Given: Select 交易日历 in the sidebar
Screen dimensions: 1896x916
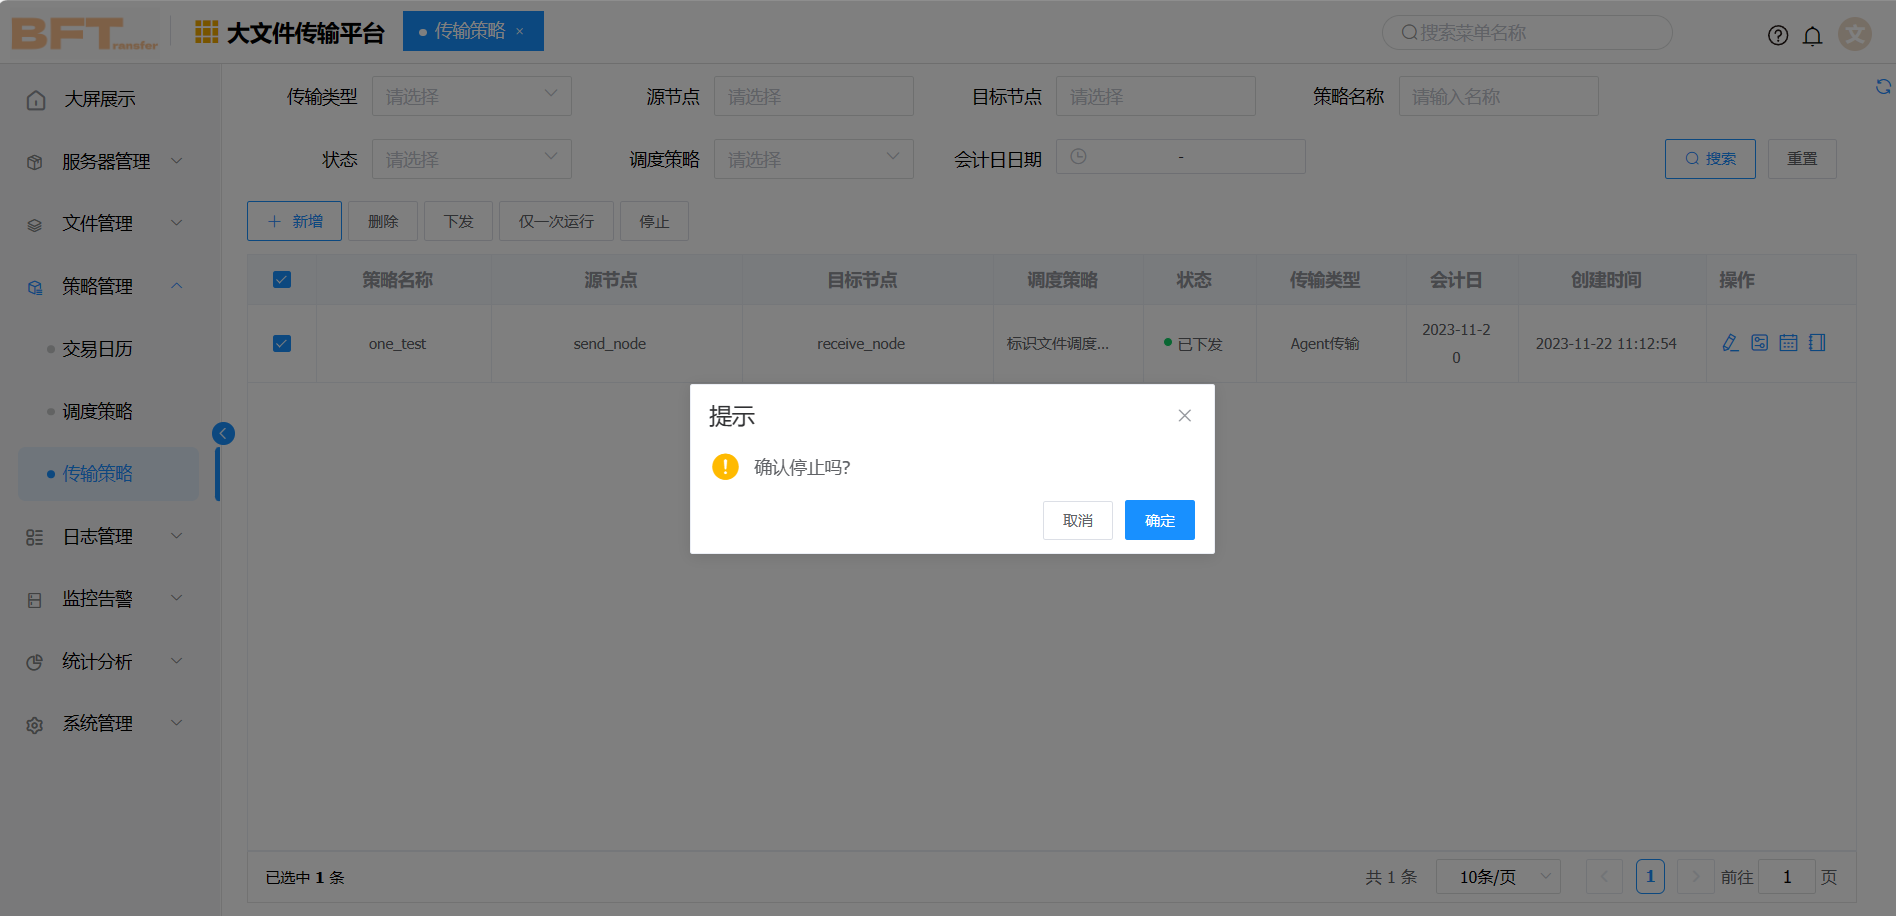Looking at the screenshot, I should tap(98, 349).
